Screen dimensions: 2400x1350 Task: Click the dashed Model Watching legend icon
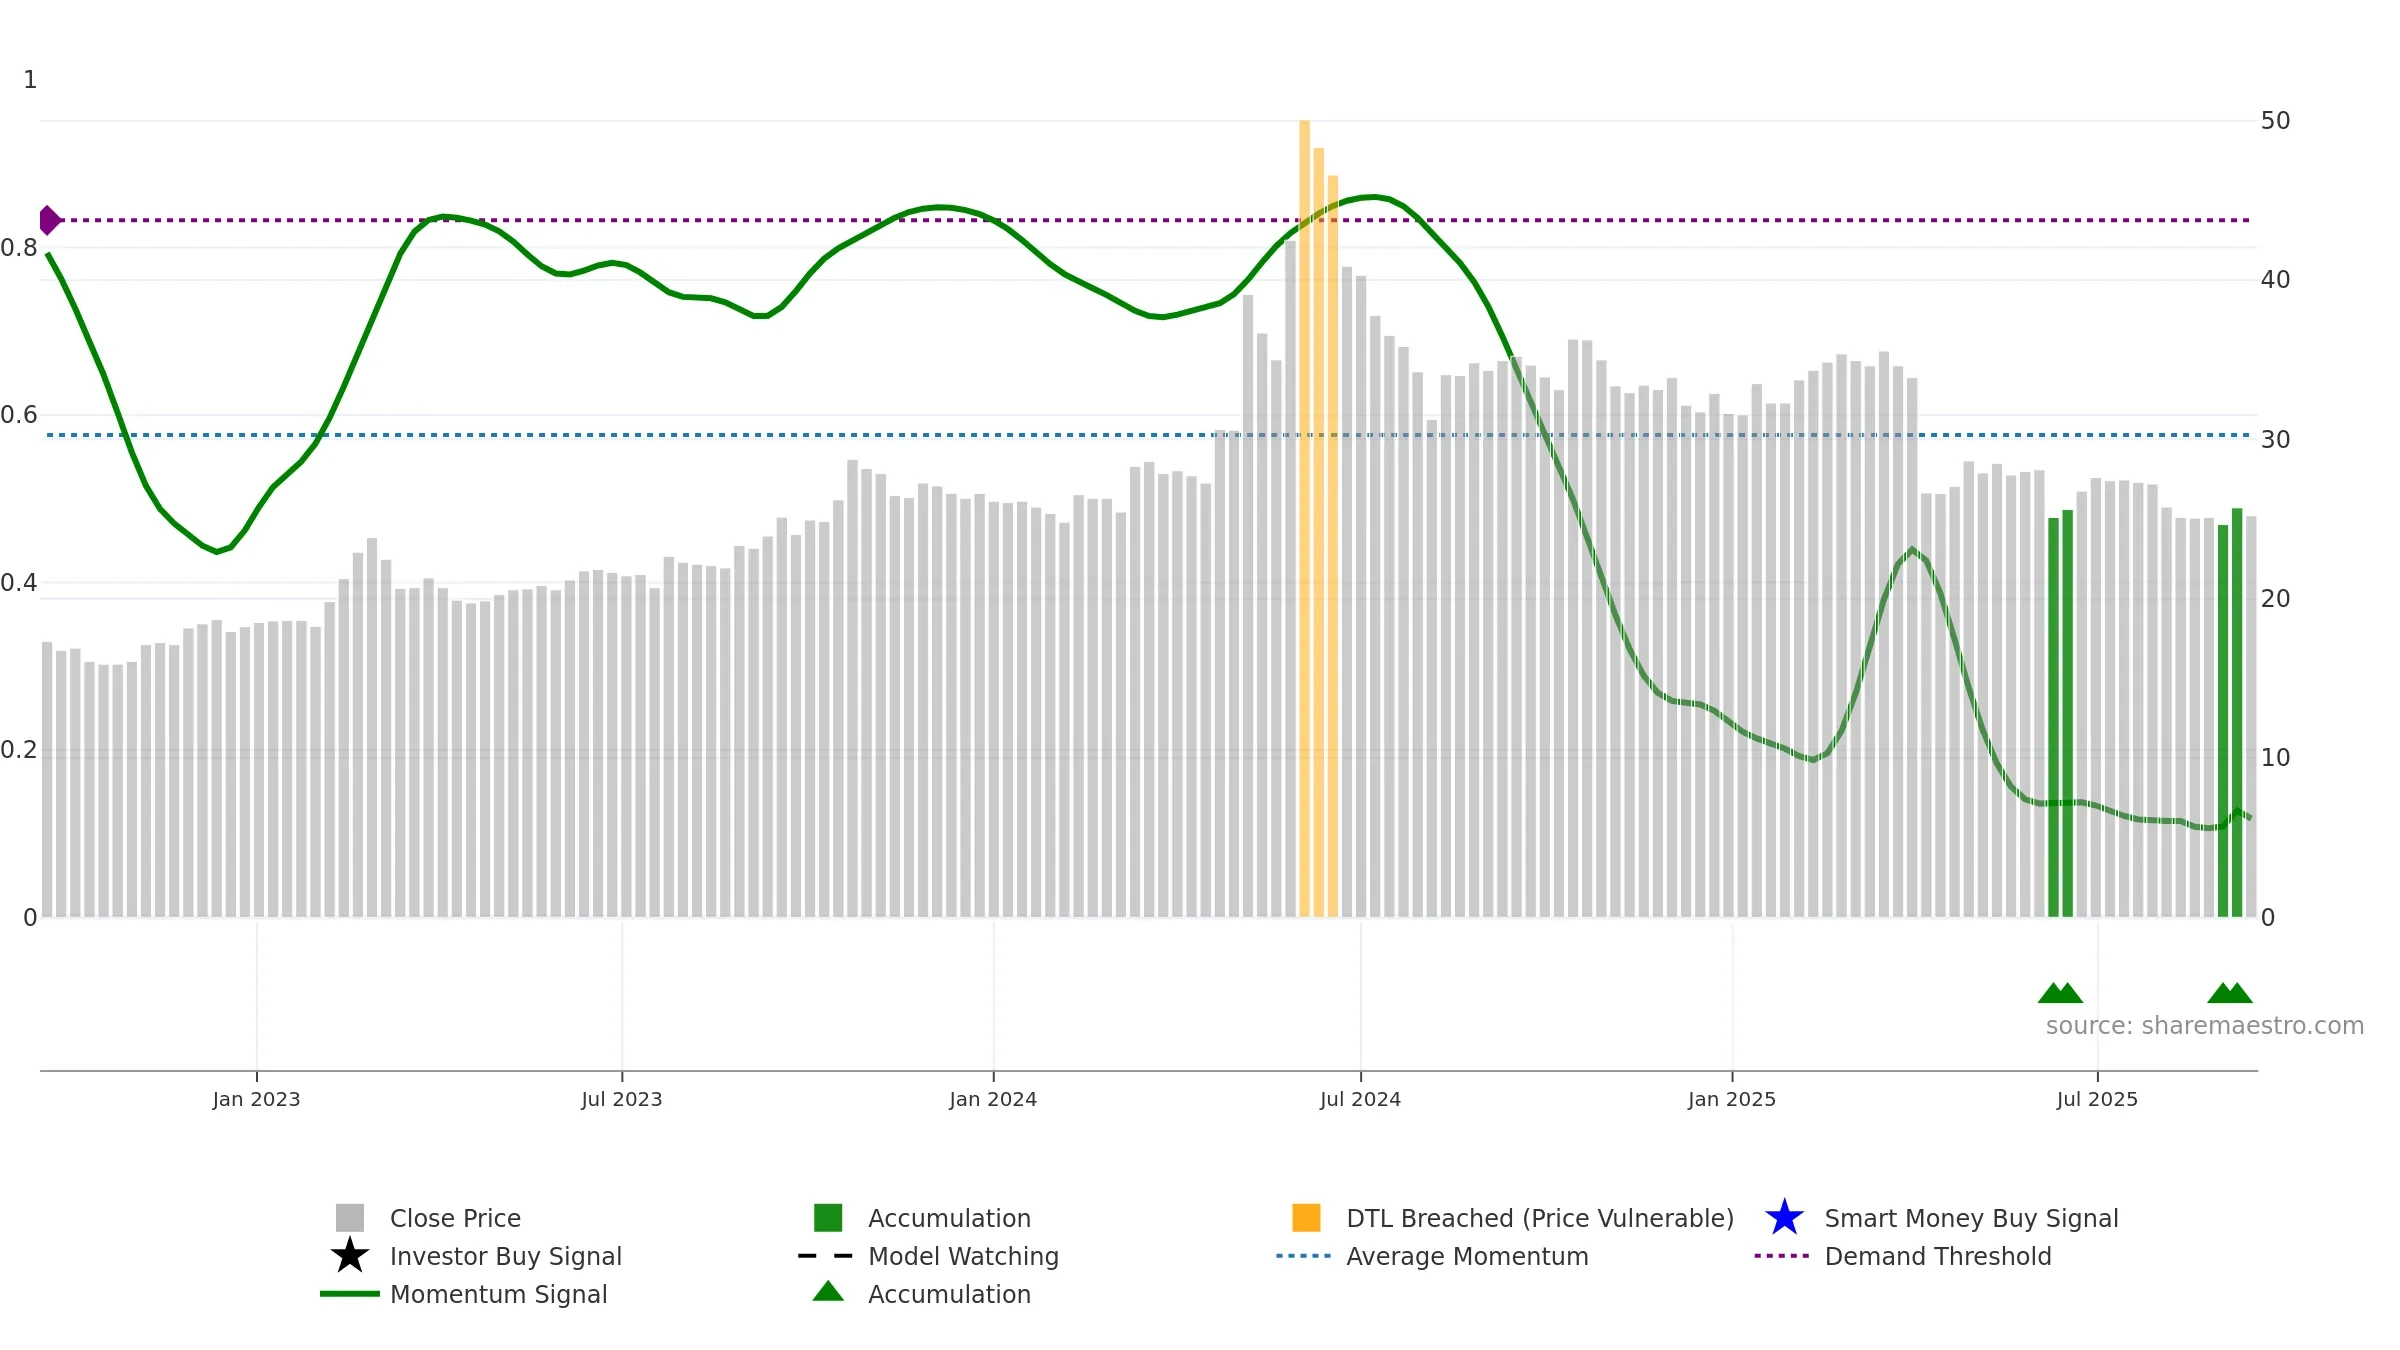tap(826, 1256)
